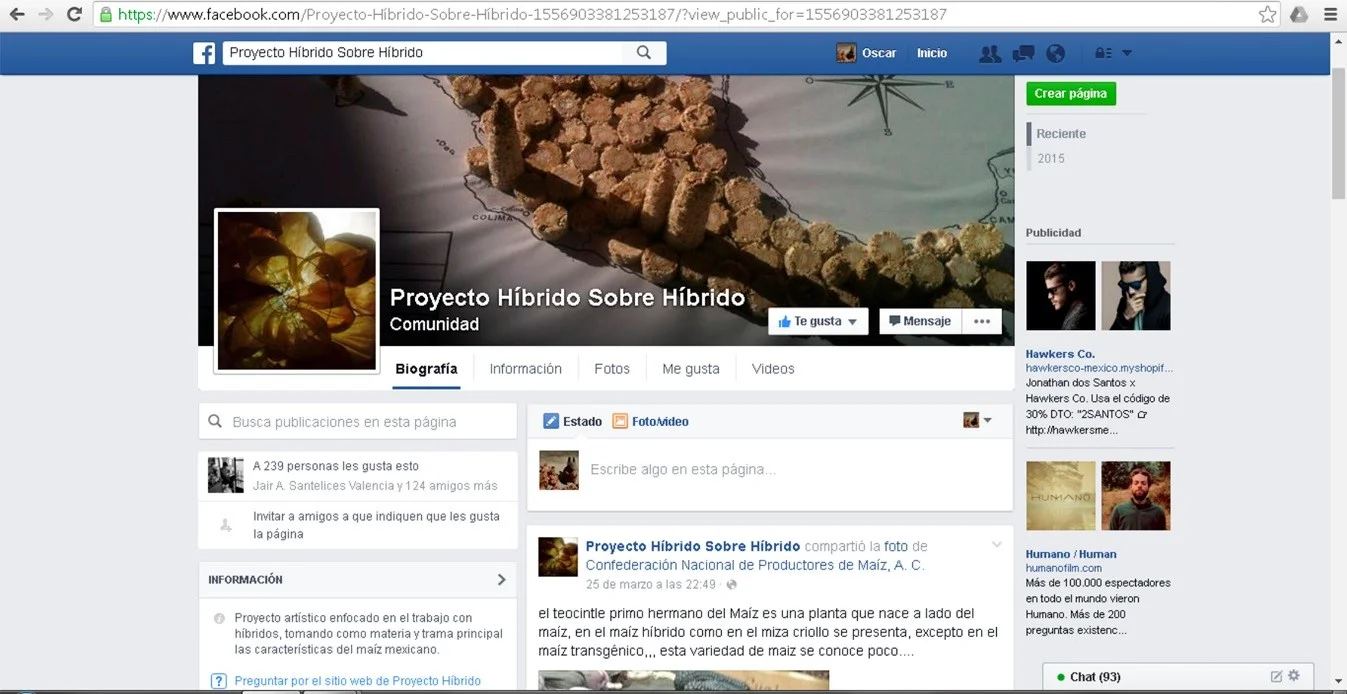
Task: Expand INFORMACIÓN section chevron
Action: (502, 579)
